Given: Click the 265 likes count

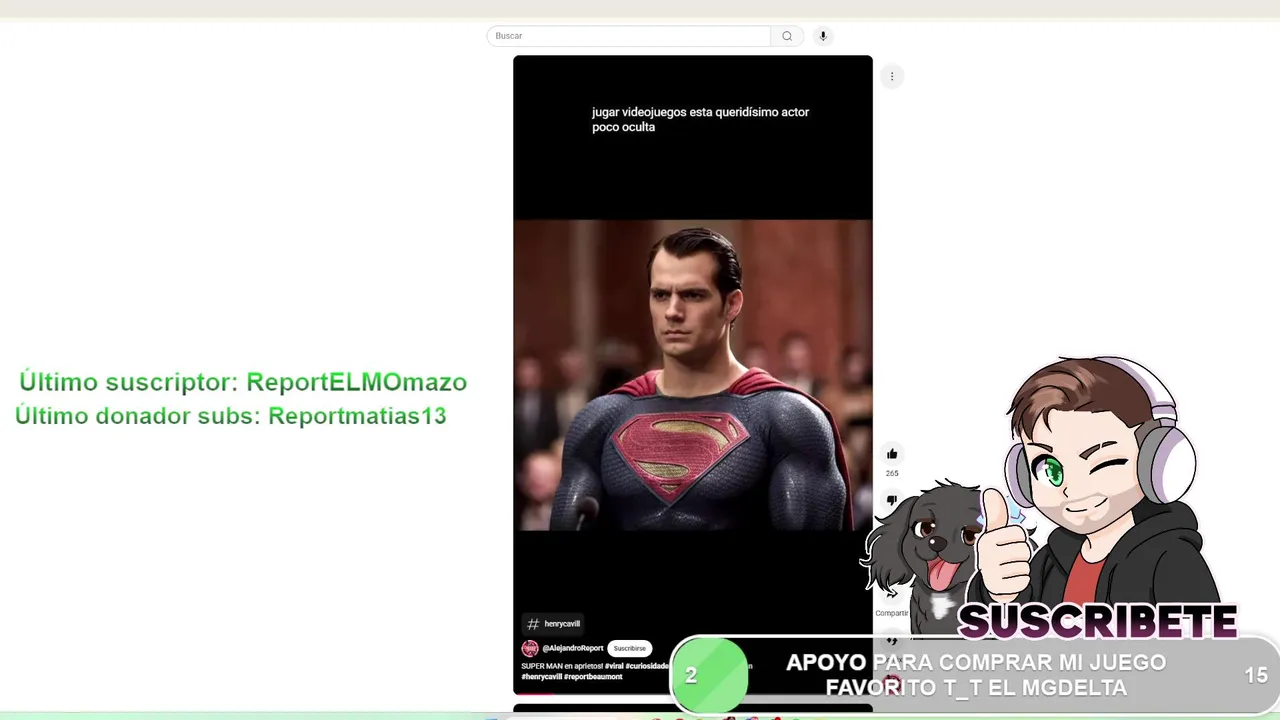Looking at the screenshot, I should pyautogui.click(x=892, y=473).
